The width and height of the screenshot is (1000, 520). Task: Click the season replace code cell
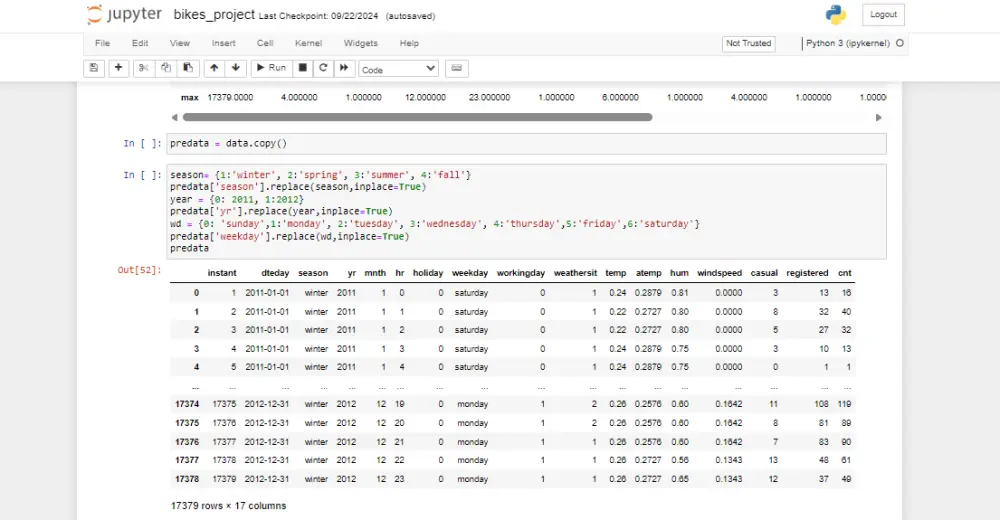[x=526, y=211]
